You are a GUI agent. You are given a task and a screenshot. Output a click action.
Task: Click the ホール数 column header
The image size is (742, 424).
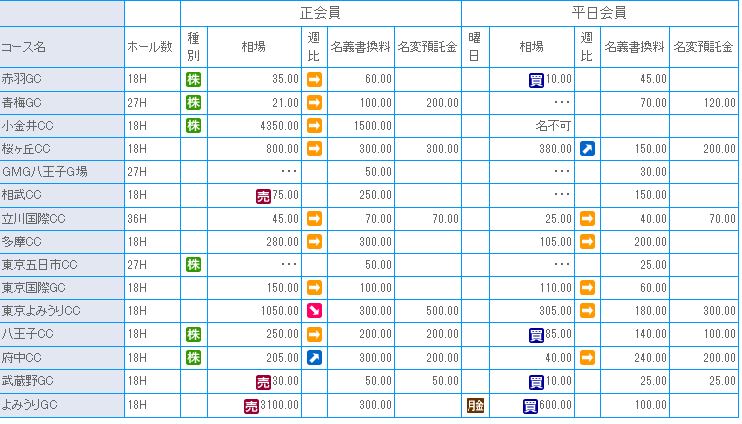point(150,47)
